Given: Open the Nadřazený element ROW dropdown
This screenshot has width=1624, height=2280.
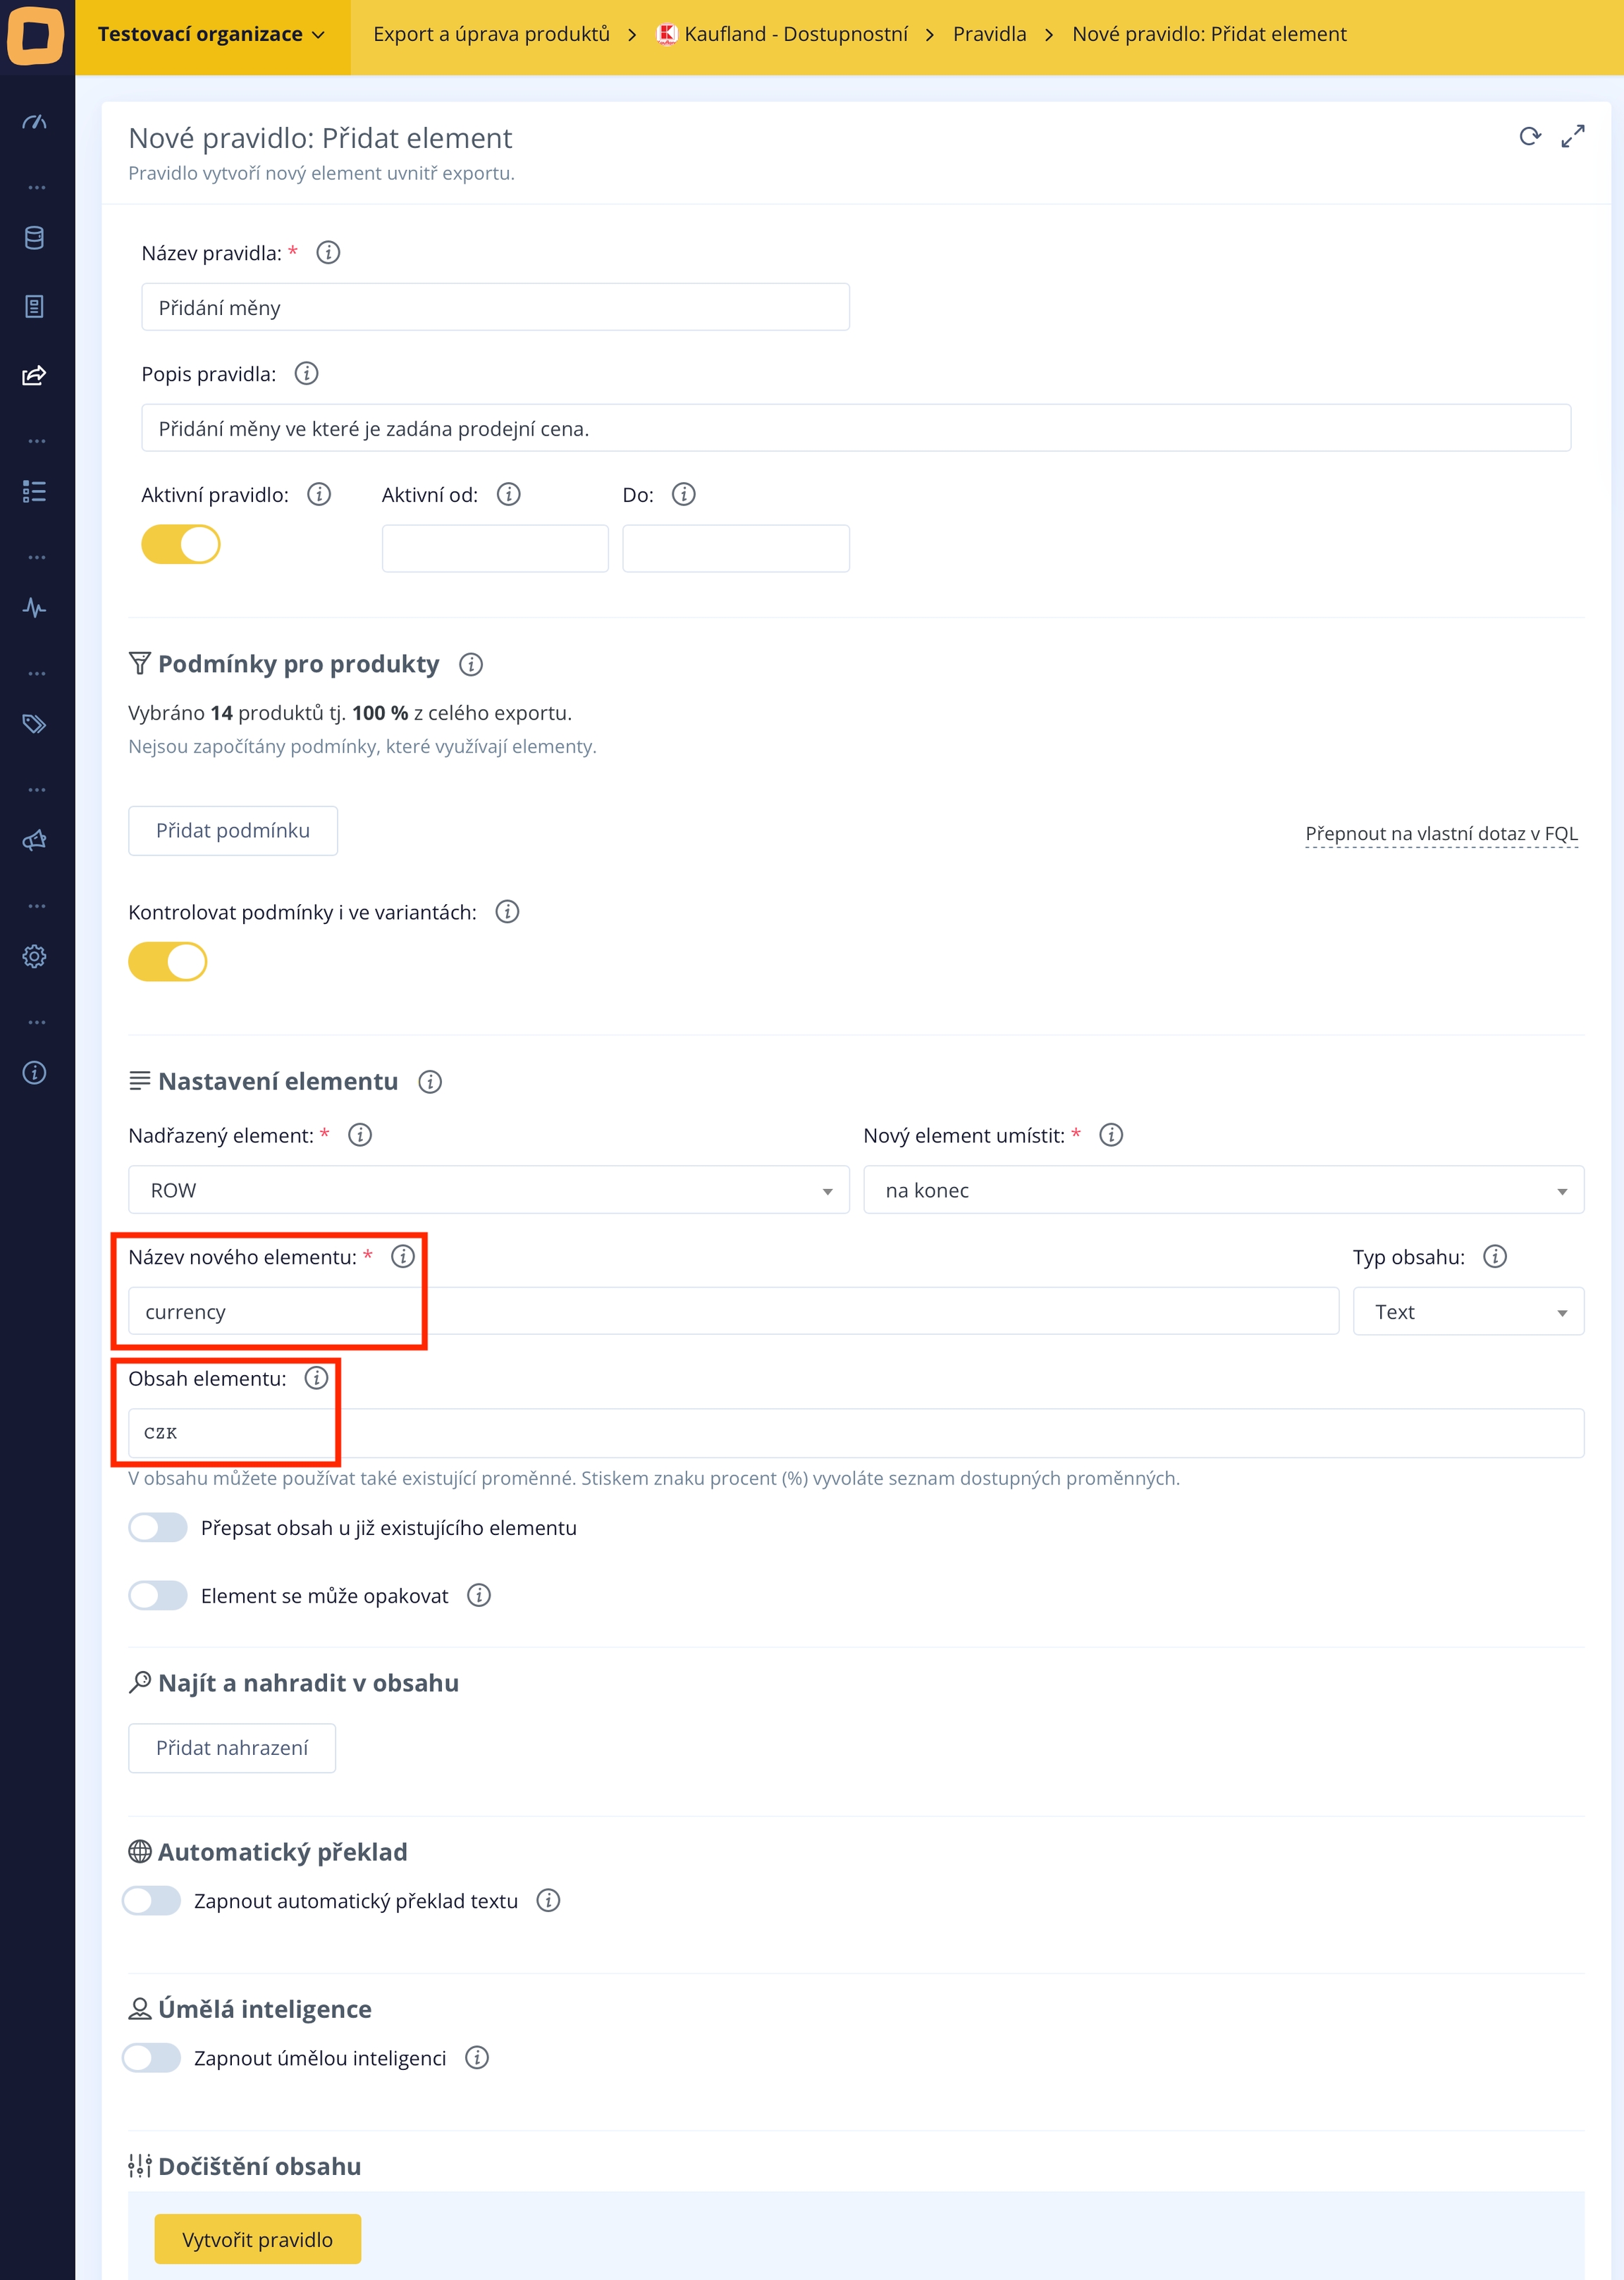Looking at the screenshot, I should coord(488,1190).
